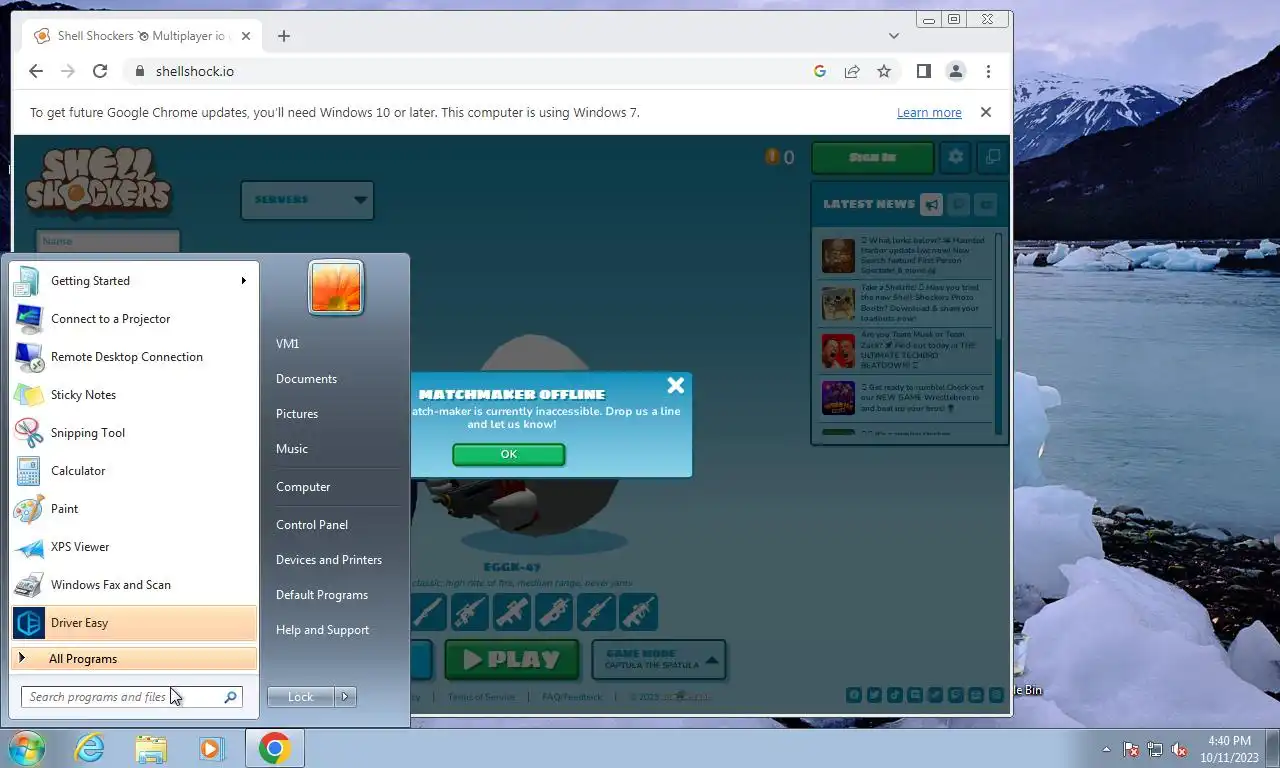The width and height of the screenshot is (1280, 768).
Task: Click the Action Center flag in tray
Action: (1131, 749)
